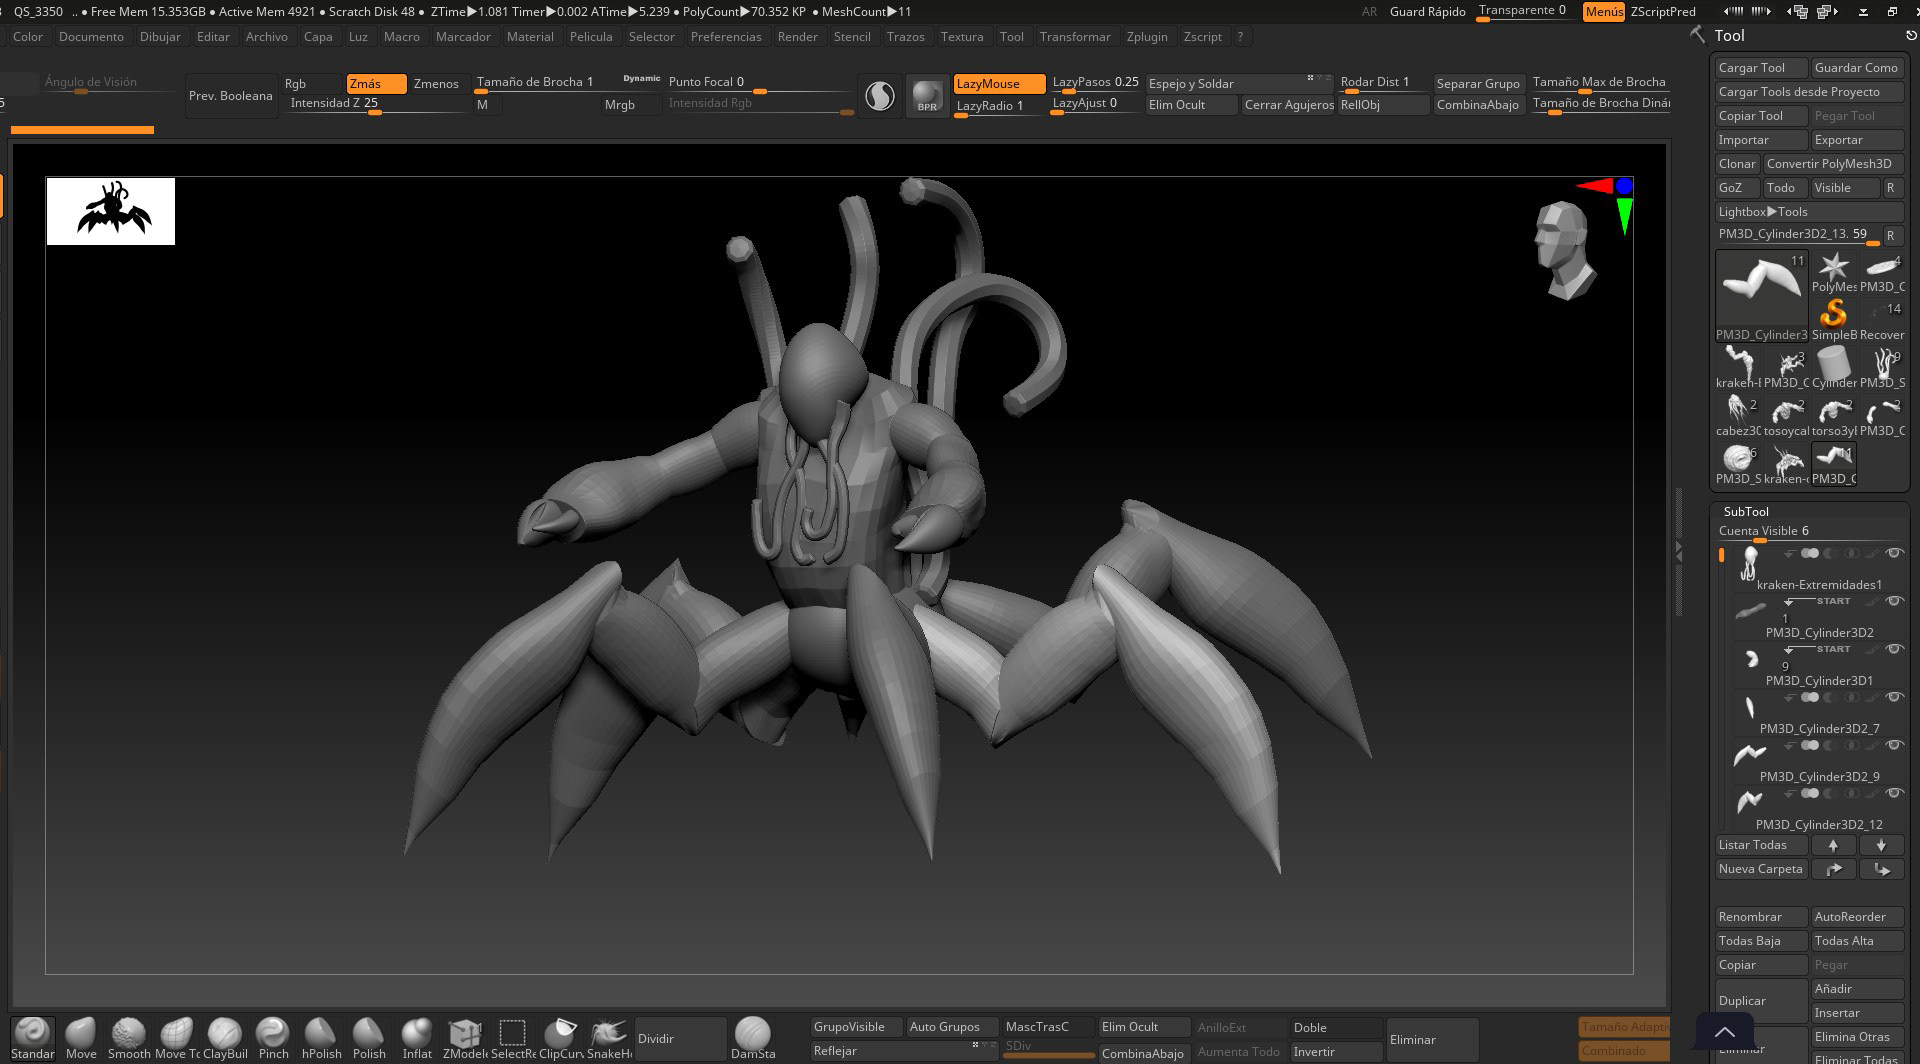The width and height of the screenshot is (1920, 1064).
Task: Select the hPolish brush
Action: pyautogui.click(x=321, y=1038)
